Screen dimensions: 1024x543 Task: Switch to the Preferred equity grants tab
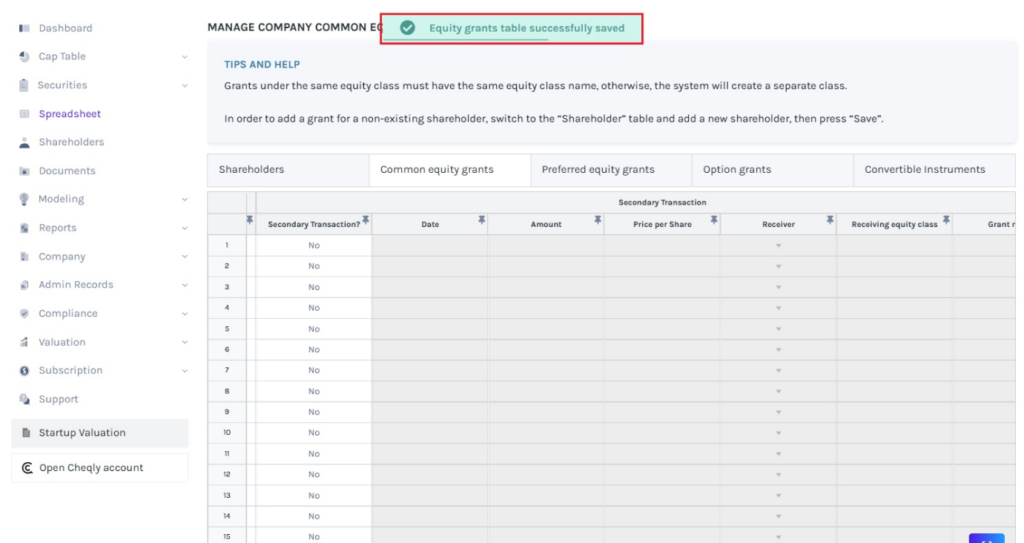click(x=598, y=170)
